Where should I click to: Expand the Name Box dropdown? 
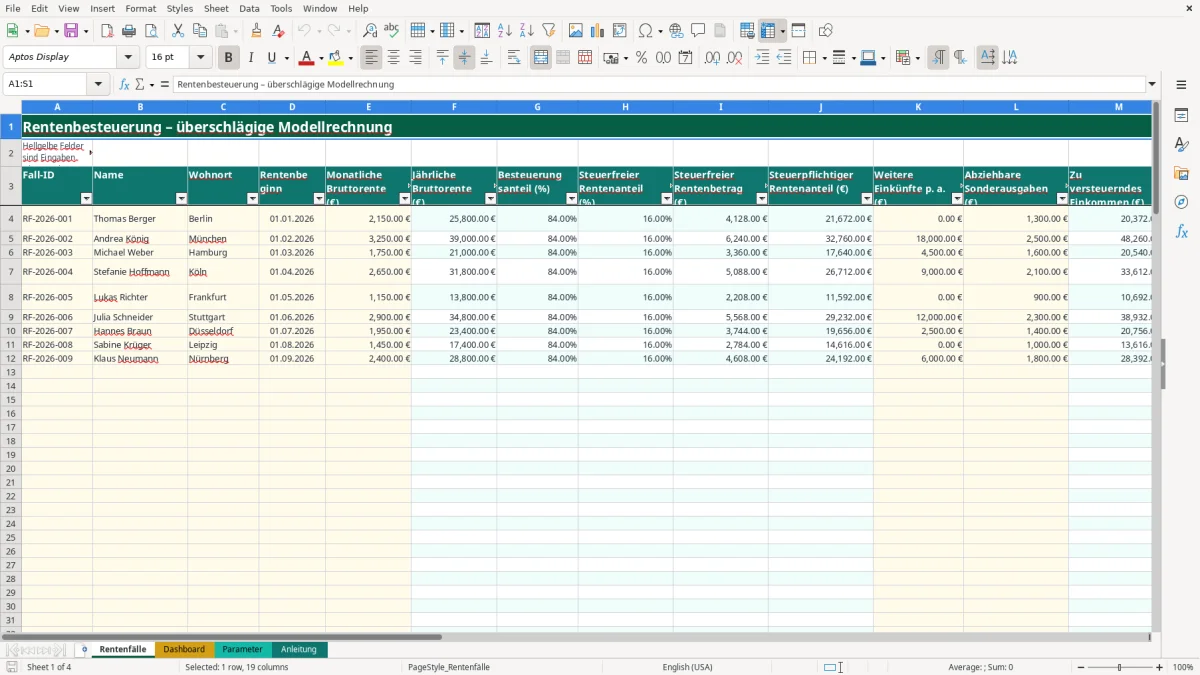tap(98, 84)
